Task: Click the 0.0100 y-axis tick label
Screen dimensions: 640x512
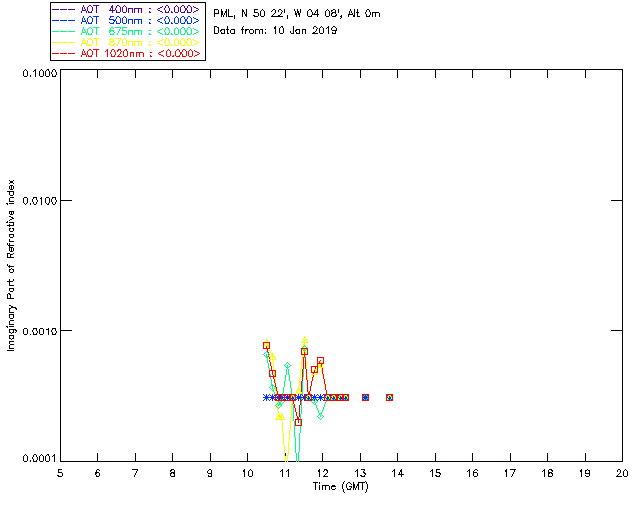Action: 39,200
